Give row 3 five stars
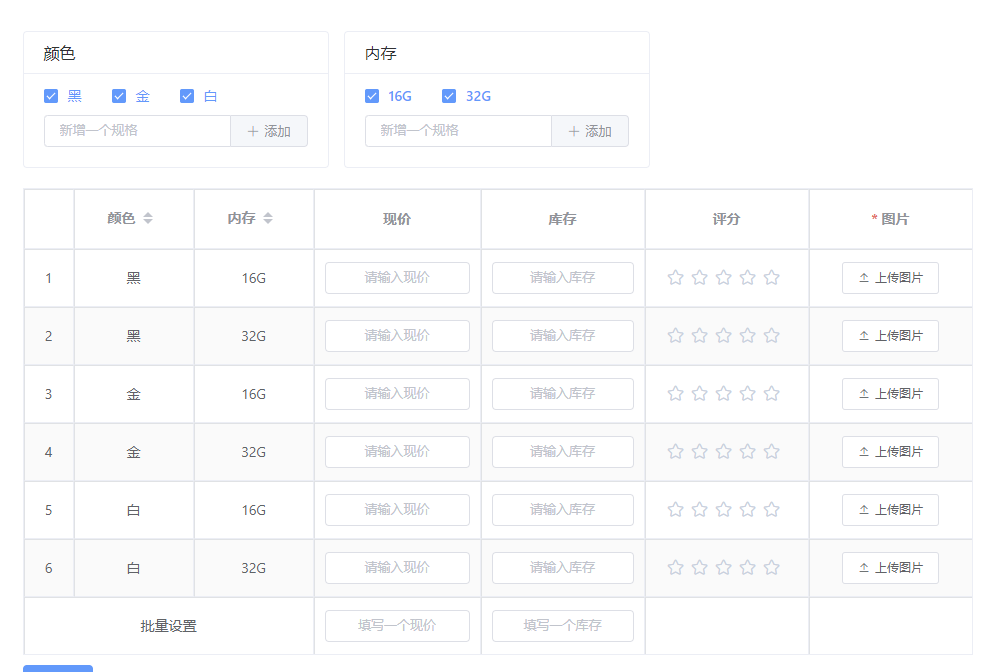 click(772, 394)
